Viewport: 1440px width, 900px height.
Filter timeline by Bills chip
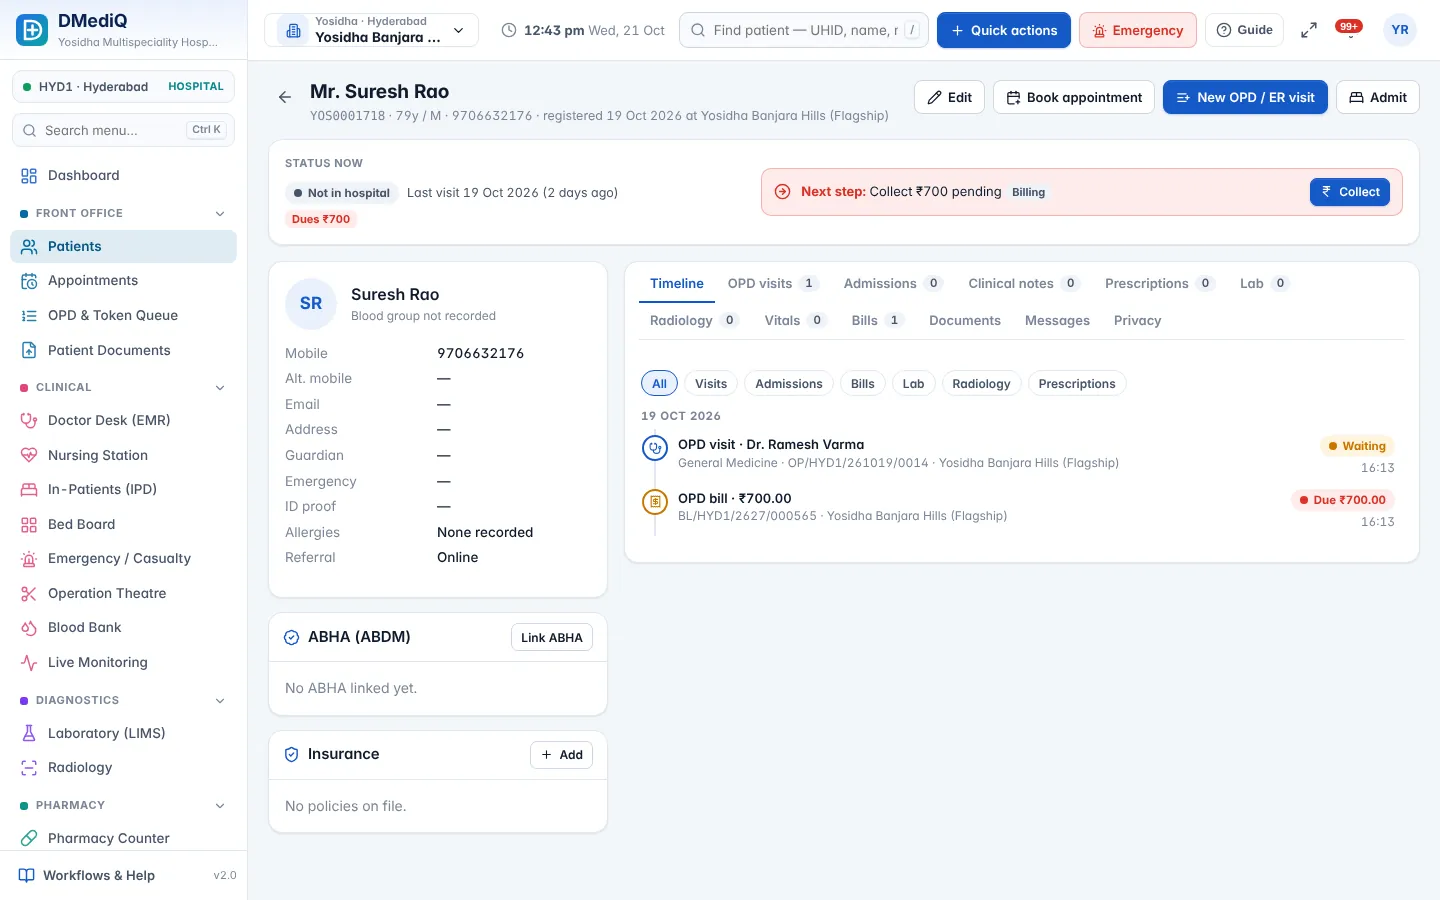pyautogui.click(x=863, y=384)
